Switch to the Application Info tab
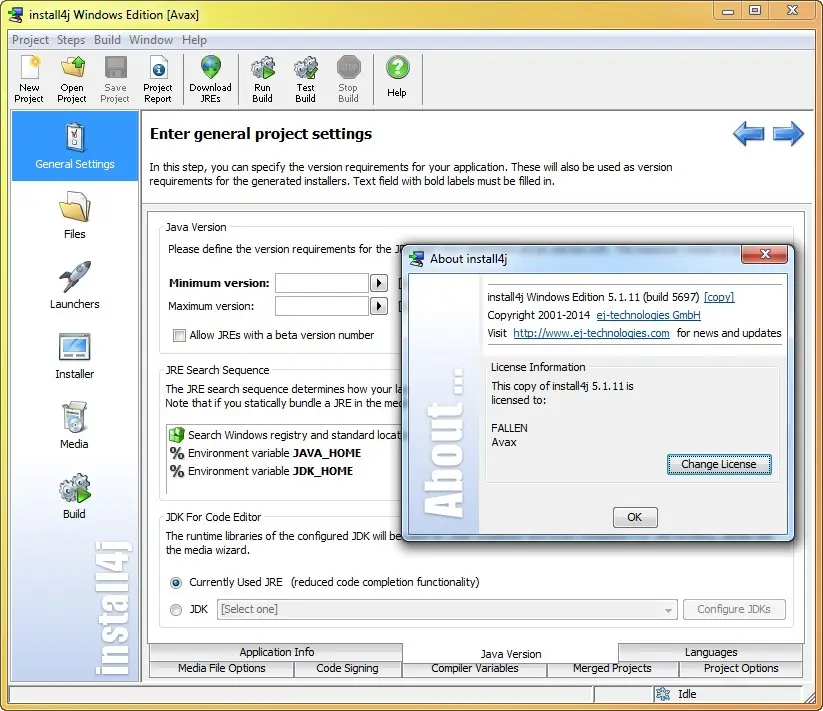 pos(277,652)
